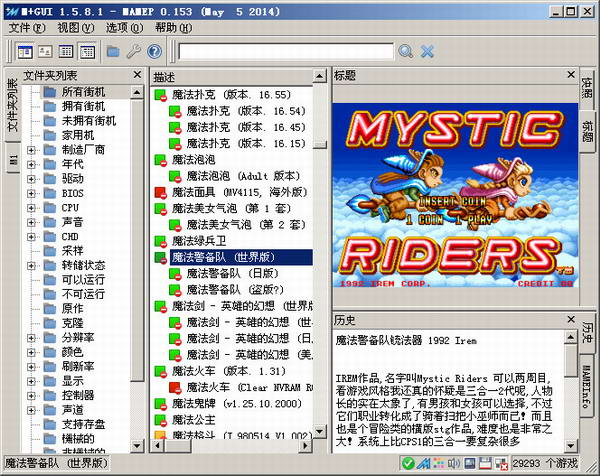This screenshot has width=600, height=476.
Task: Click green status icon of 魔法泡泡
Action: coord(160,160)
